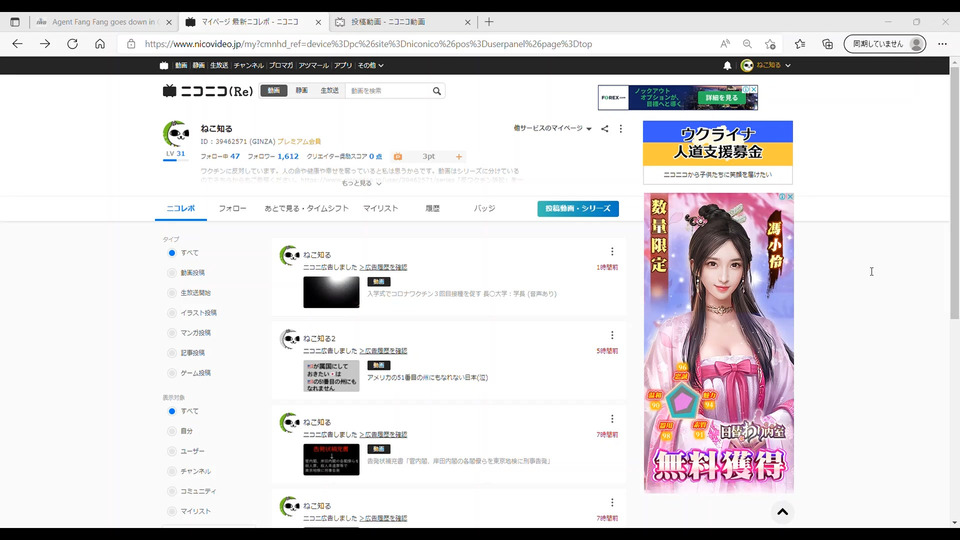Open browser settings and more menu
Image resolution: width=960 pixels, height=540 pixels.
tap(942, 44)
